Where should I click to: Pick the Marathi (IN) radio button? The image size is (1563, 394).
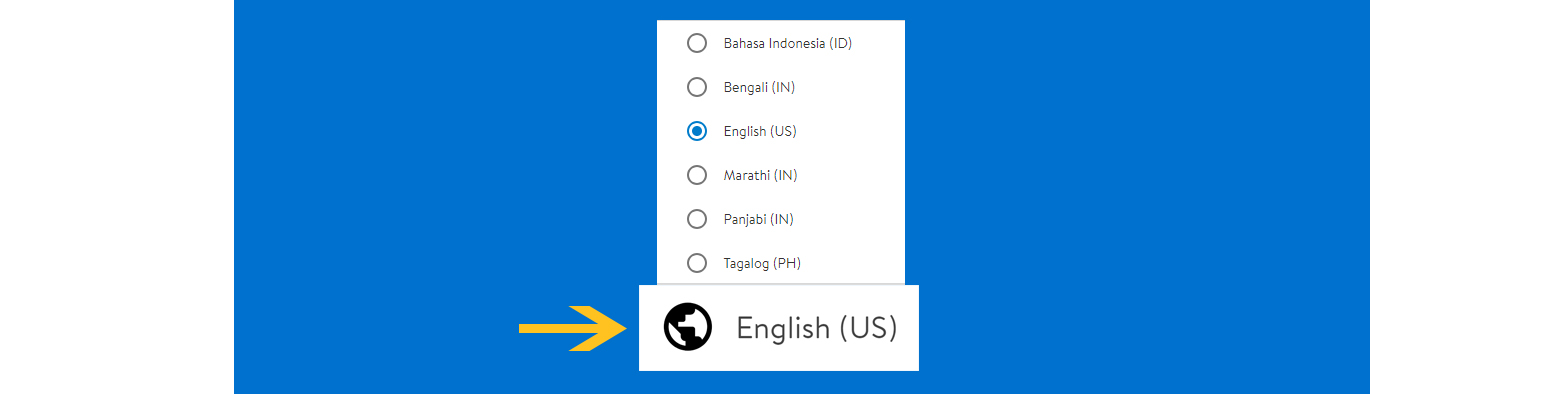[697, 175]
